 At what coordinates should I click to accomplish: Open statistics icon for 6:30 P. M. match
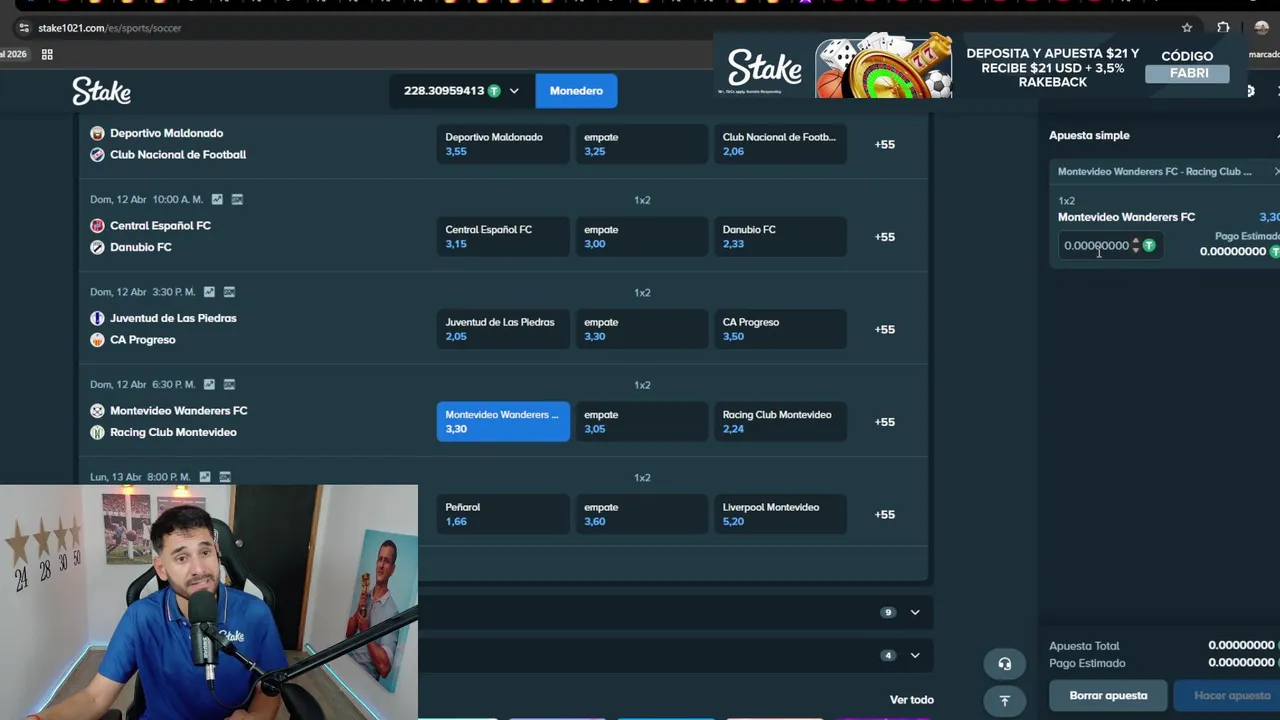click(209, 384)
